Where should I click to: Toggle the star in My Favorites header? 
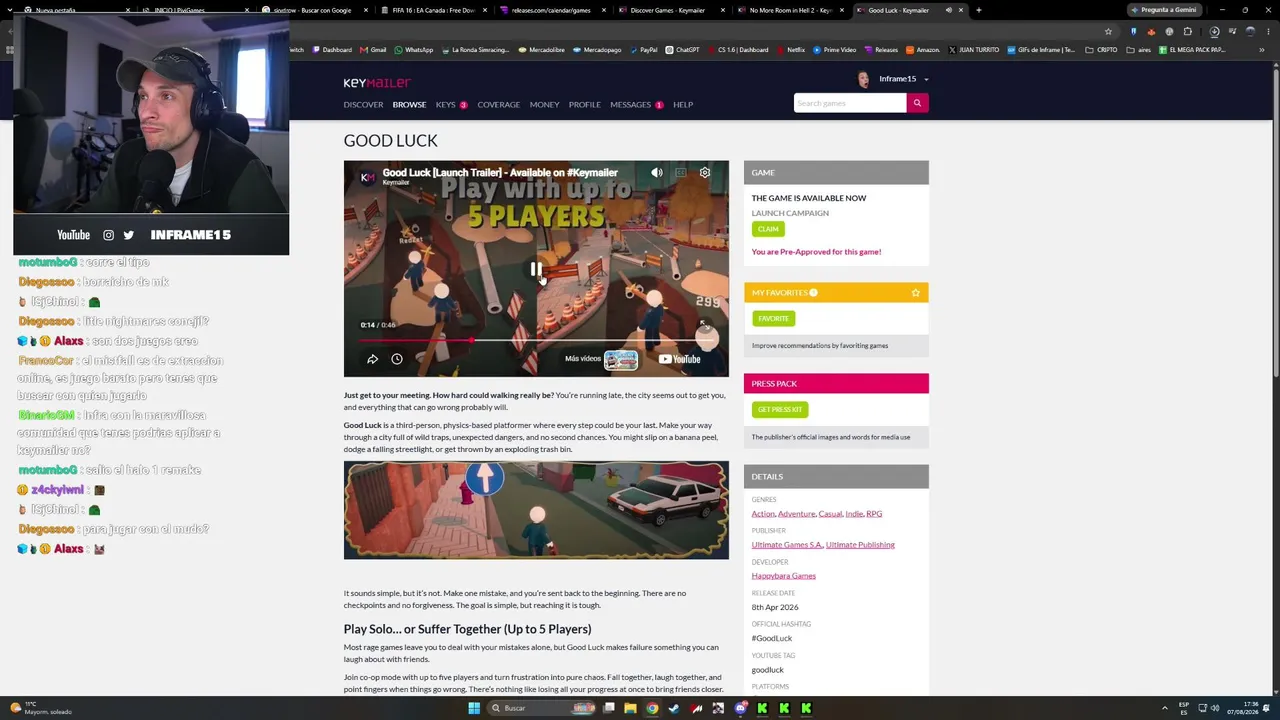coord(915,292)
